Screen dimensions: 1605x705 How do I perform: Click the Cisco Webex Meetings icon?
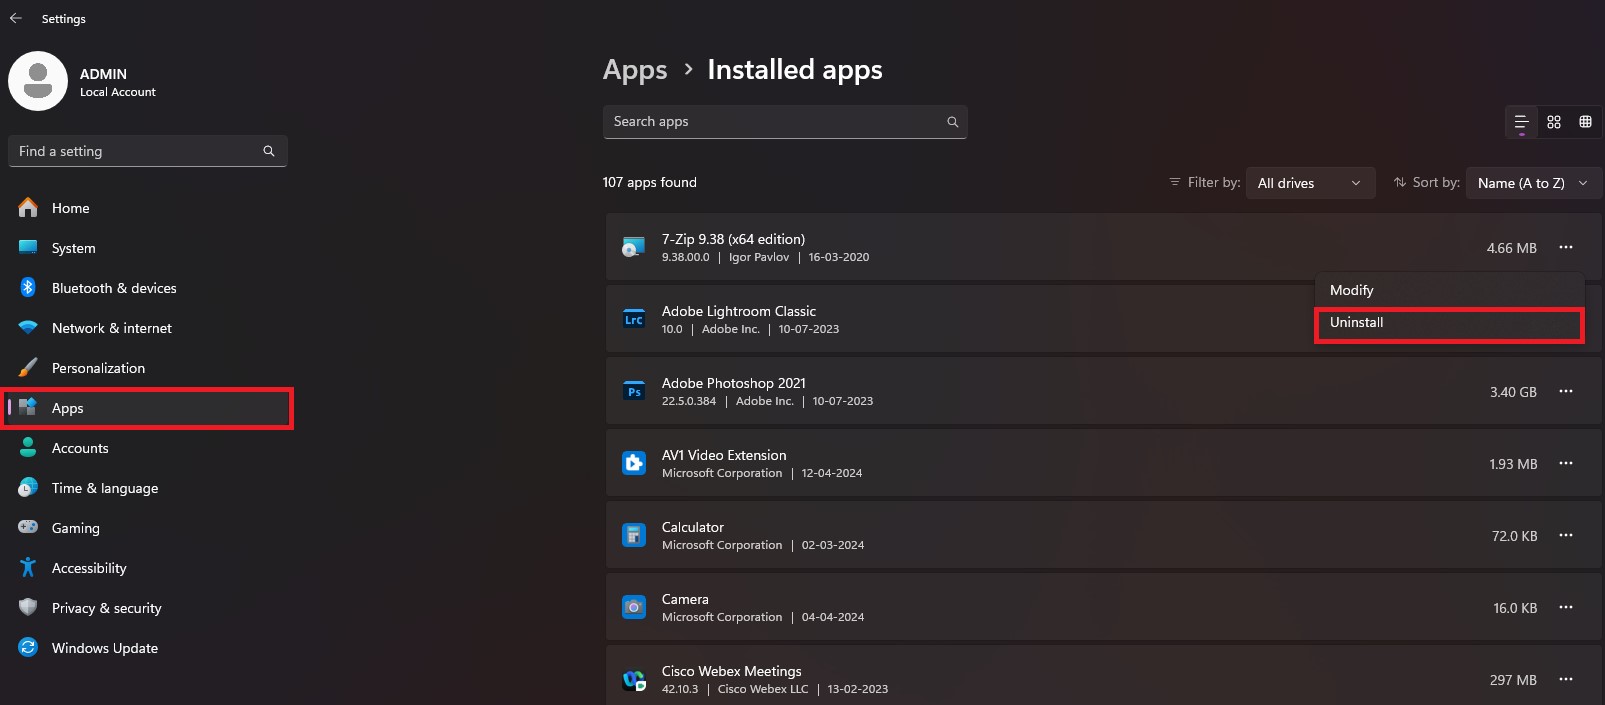click(634, 680)
